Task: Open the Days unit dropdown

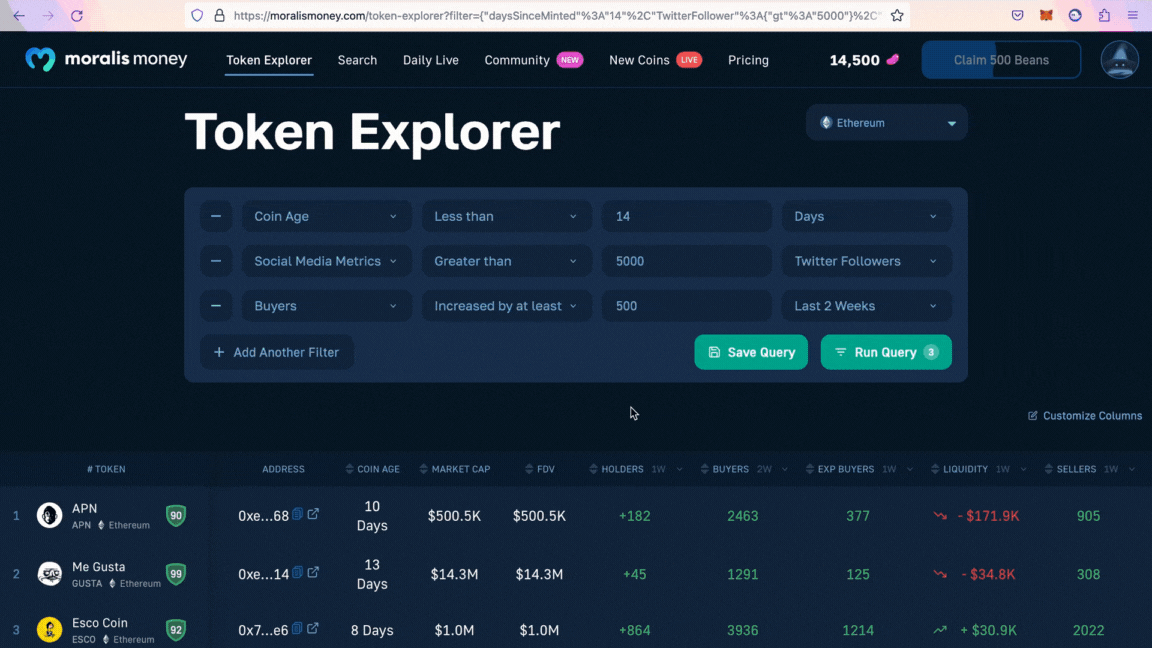Action: tap(866, 216)
